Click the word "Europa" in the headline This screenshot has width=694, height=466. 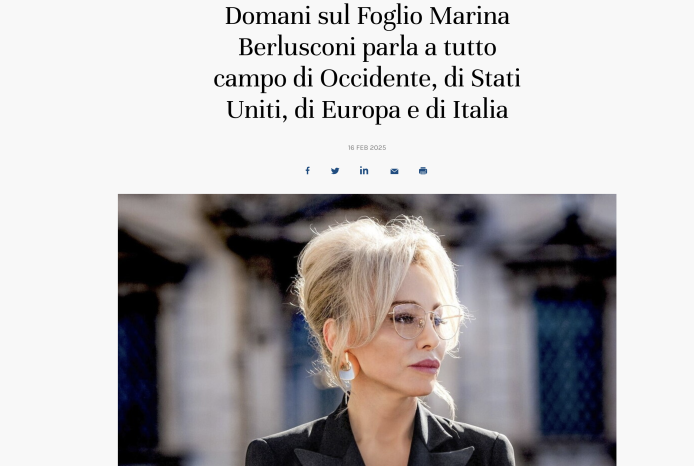coord(361,110)
